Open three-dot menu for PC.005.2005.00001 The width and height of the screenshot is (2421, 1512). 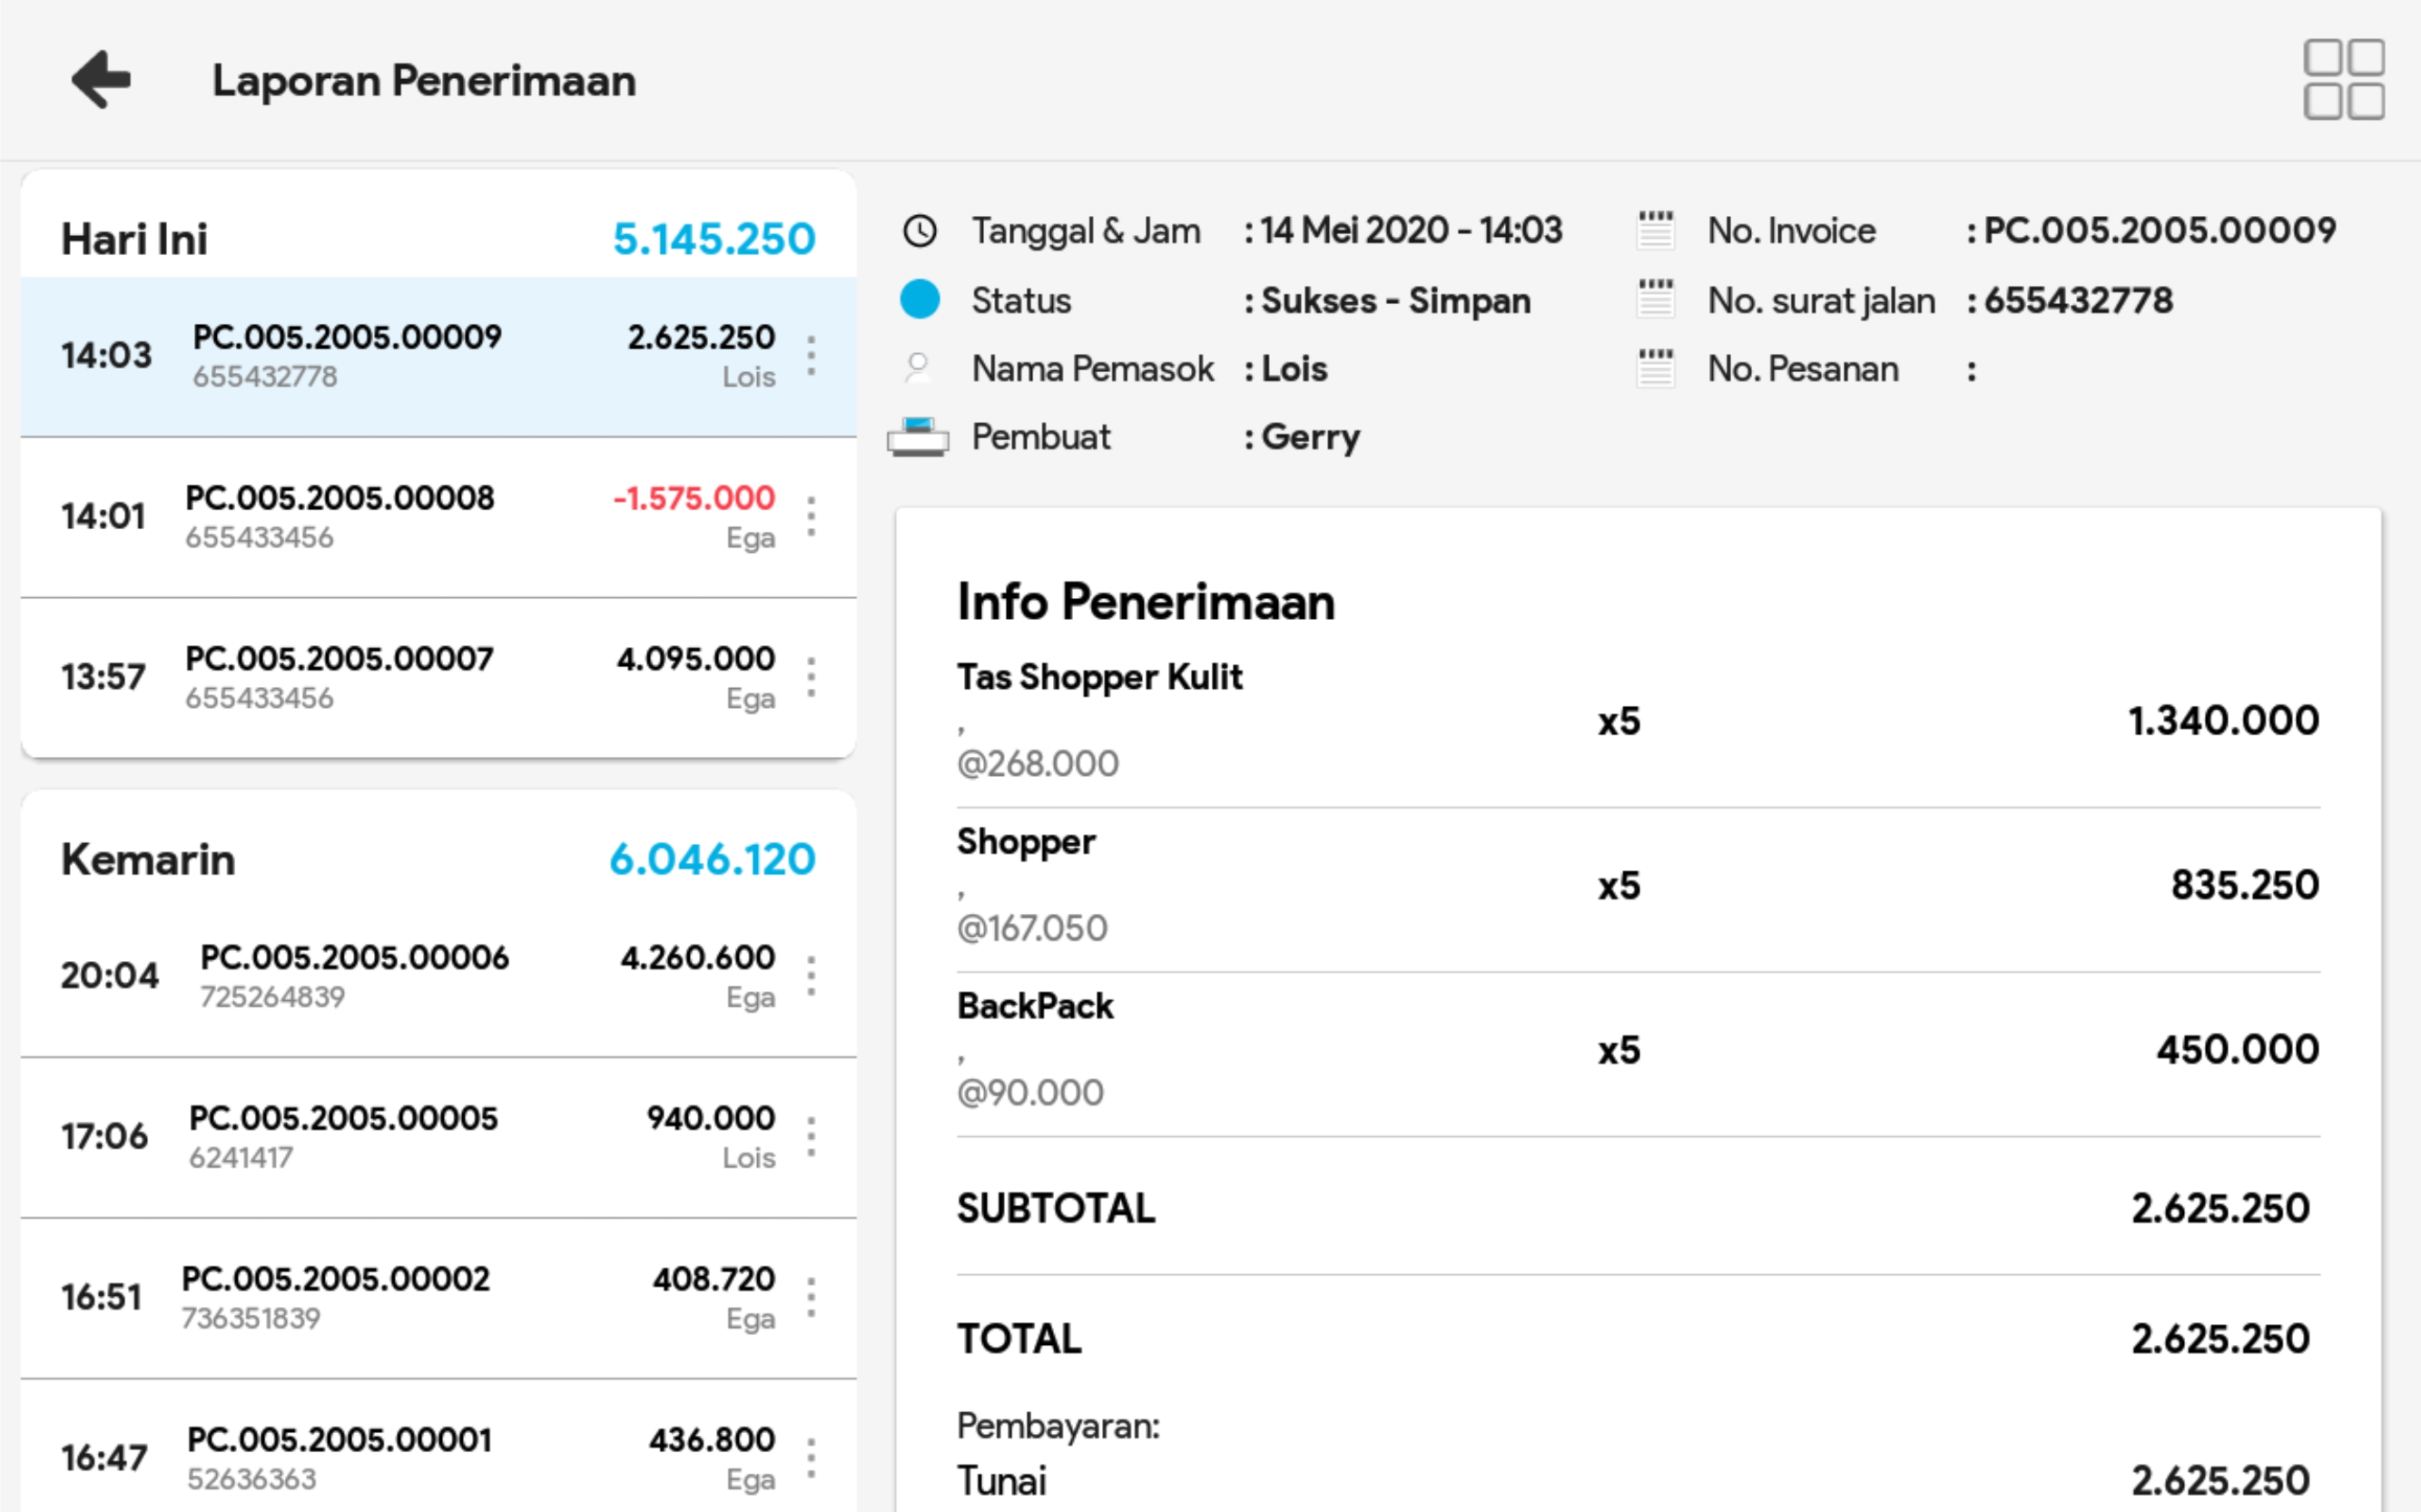coord(811,1459)
